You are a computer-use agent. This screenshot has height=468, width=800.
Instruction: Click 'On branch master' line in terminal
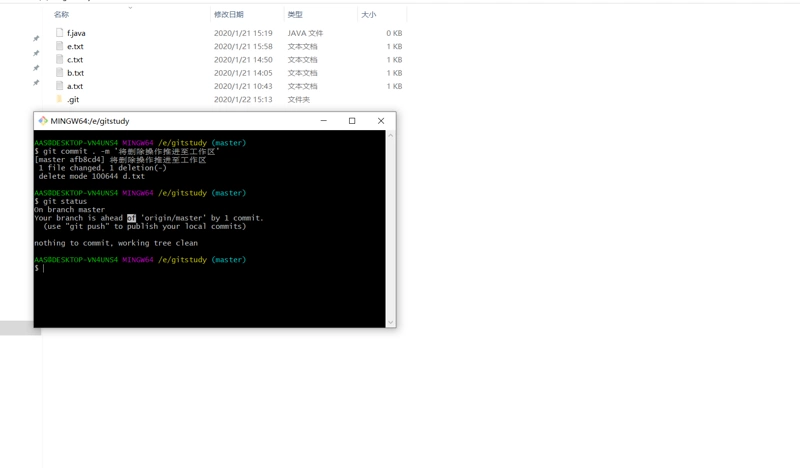pyautogui.click(x=69, y=210)
